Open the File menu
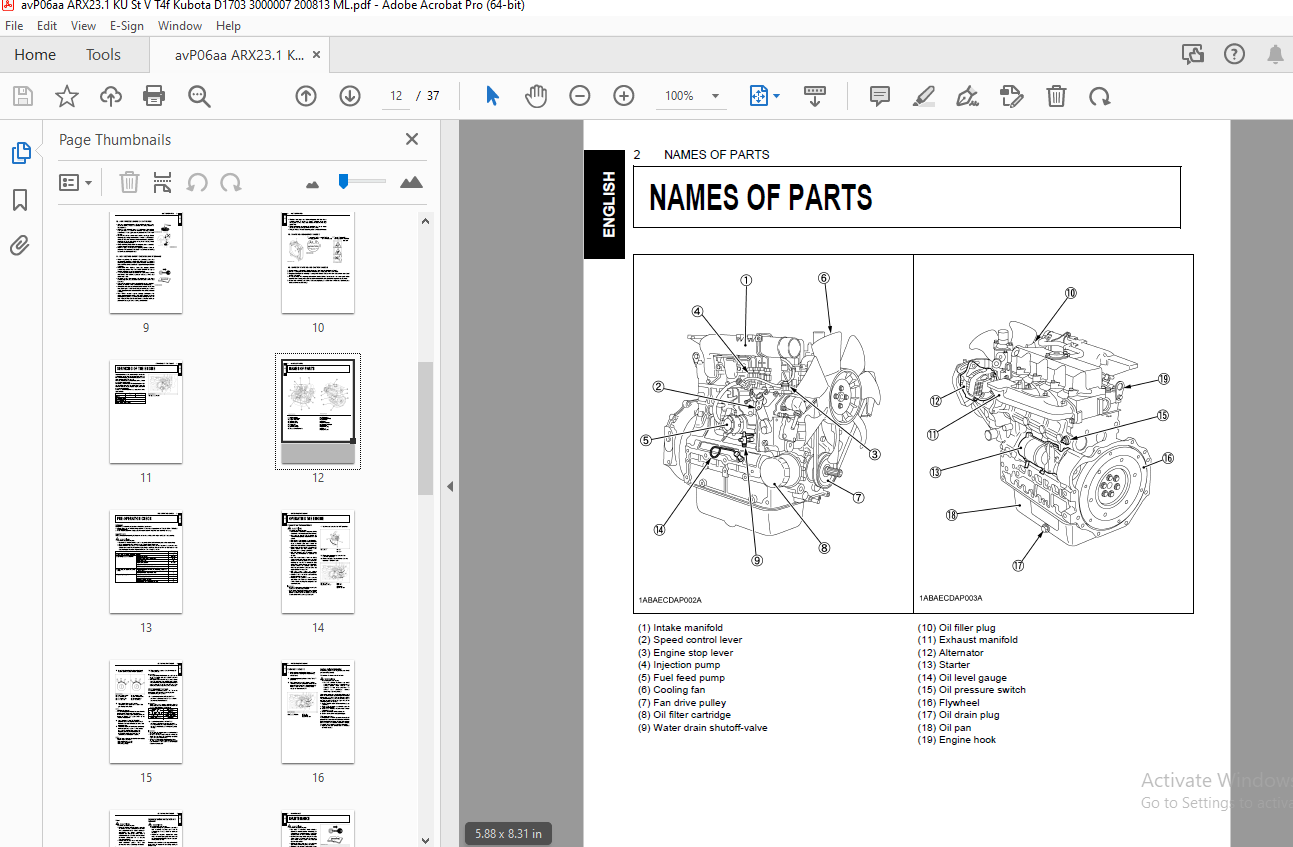This screenshot has width=1293, height=847. click(14, 26)
